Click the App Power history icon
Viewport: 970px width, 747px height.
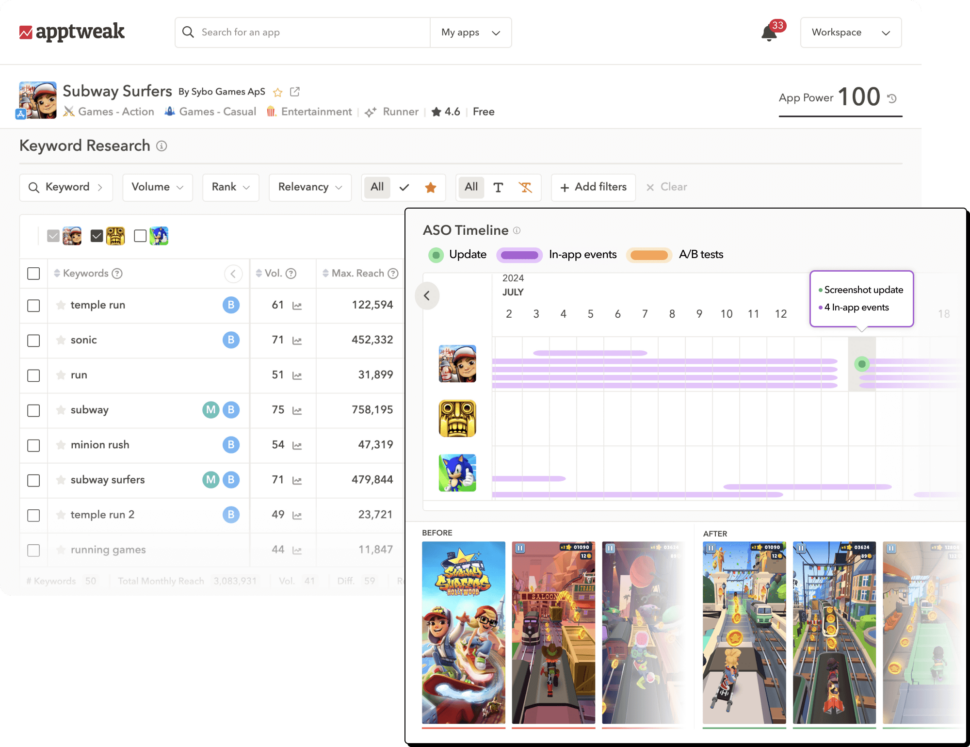(891, 98)
